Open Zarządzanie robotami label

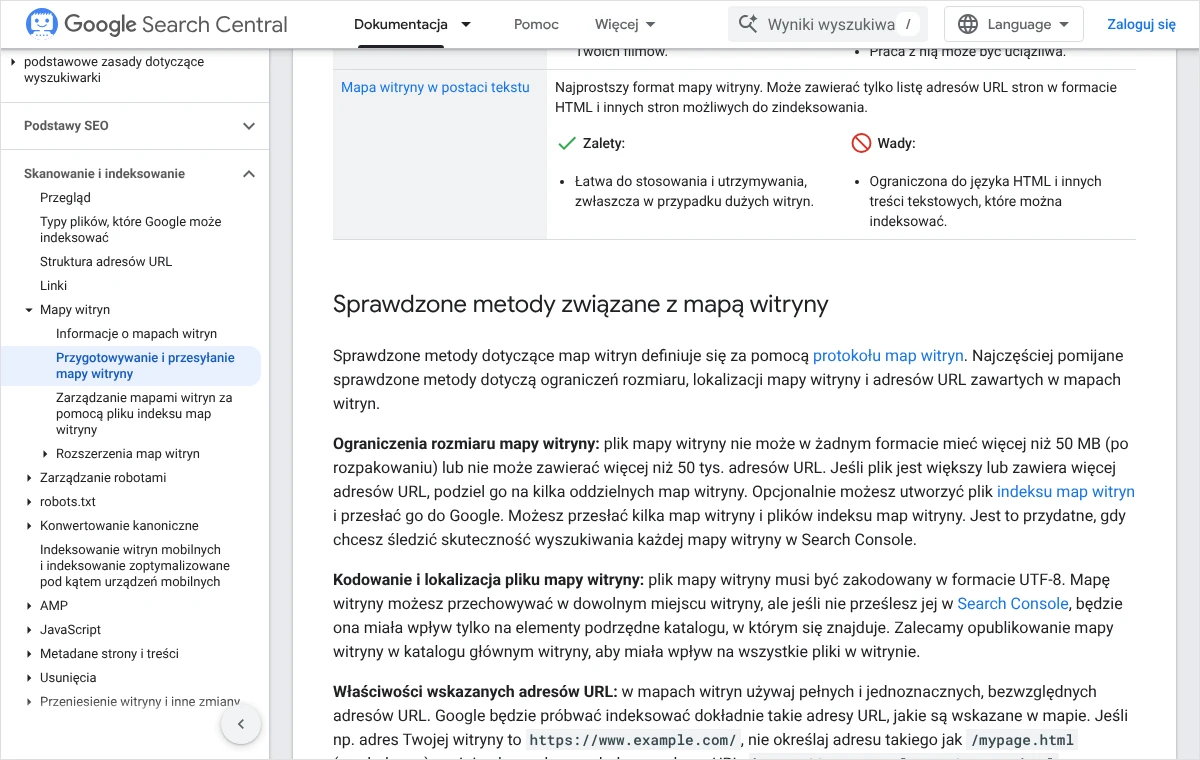click(x=103, y=478)
